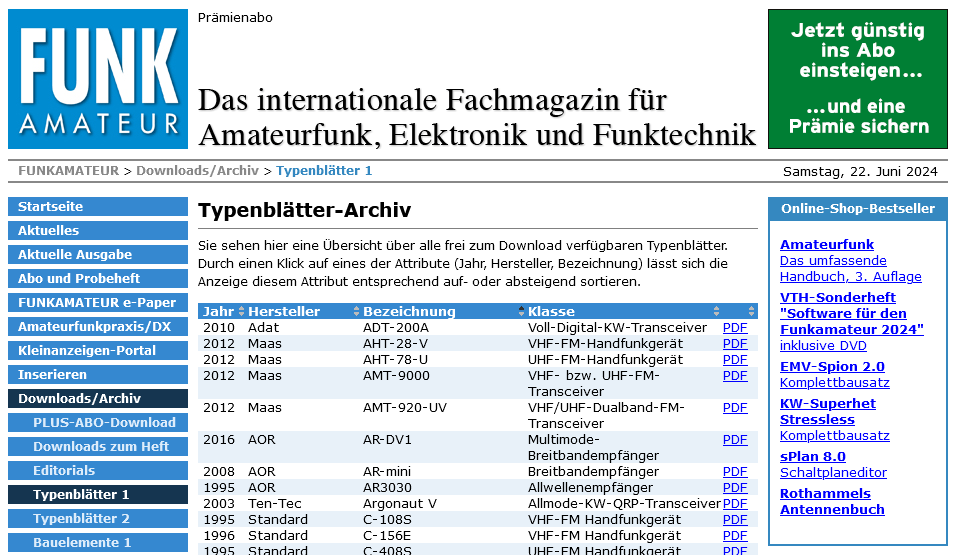This screenshot has width=957, height=555.
Task: Switch to Typenblätter 2 in sidebar
Action: coord(98,518)
